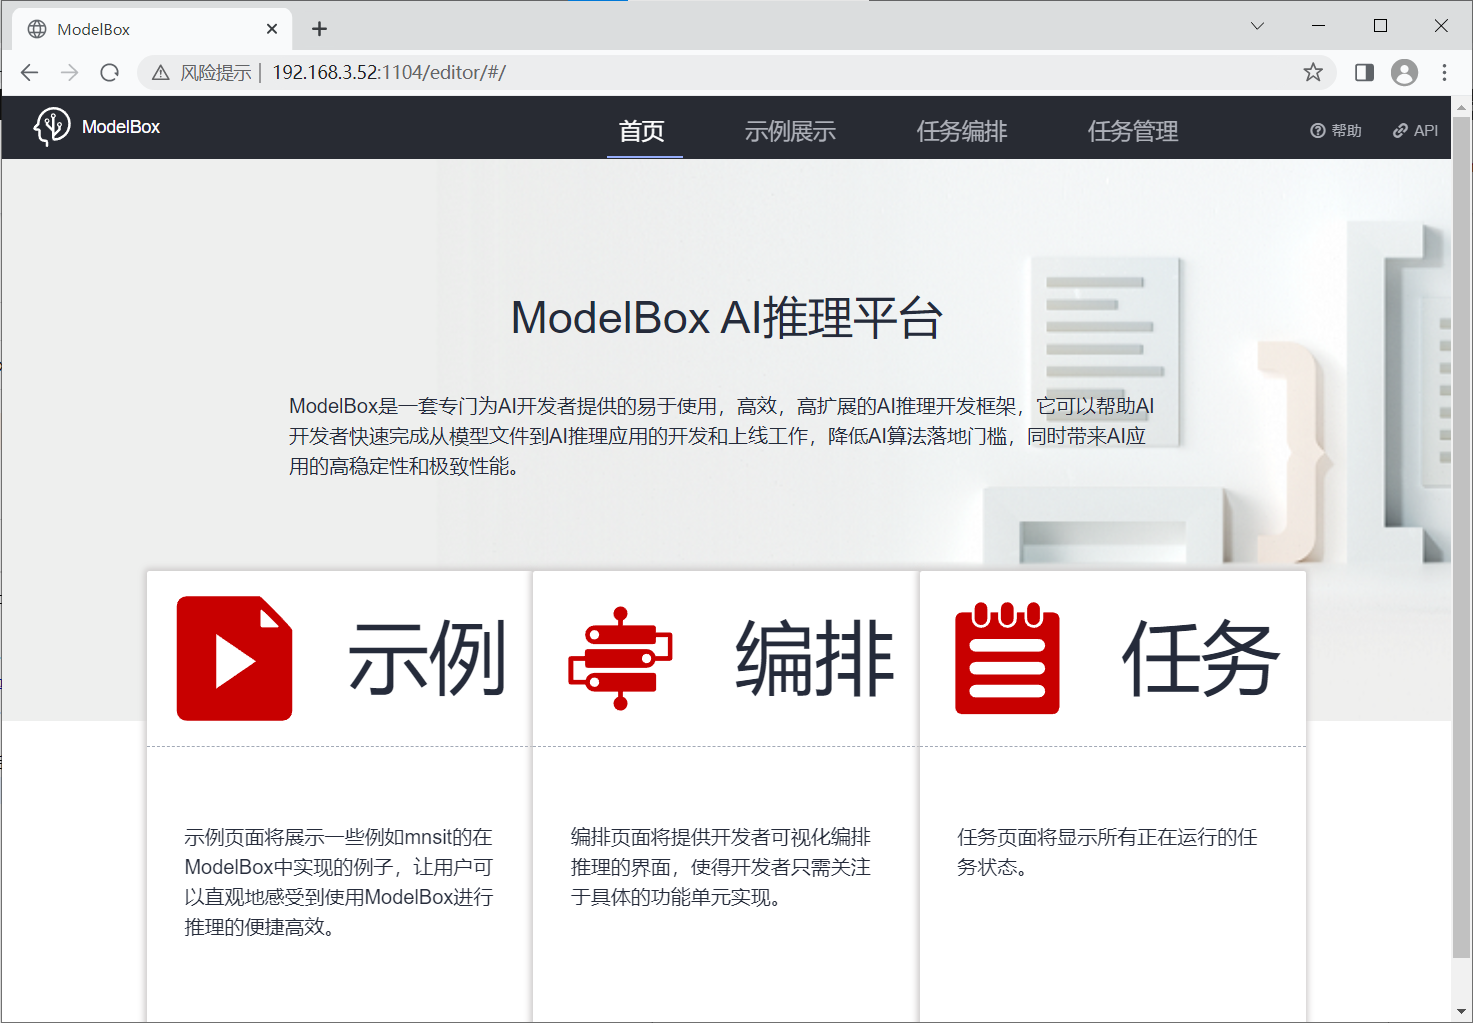Click the 编排页面将提供 description text
Image resolution: width=1473 pixels, height=1023 pixels.
721,867
